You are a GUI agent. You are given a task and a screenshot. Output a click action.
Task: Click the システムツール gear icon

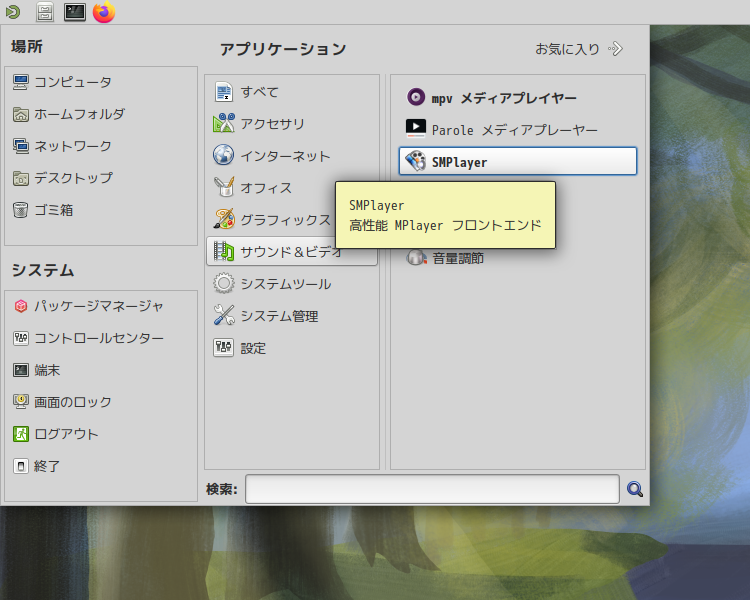[x=223, y=284]
